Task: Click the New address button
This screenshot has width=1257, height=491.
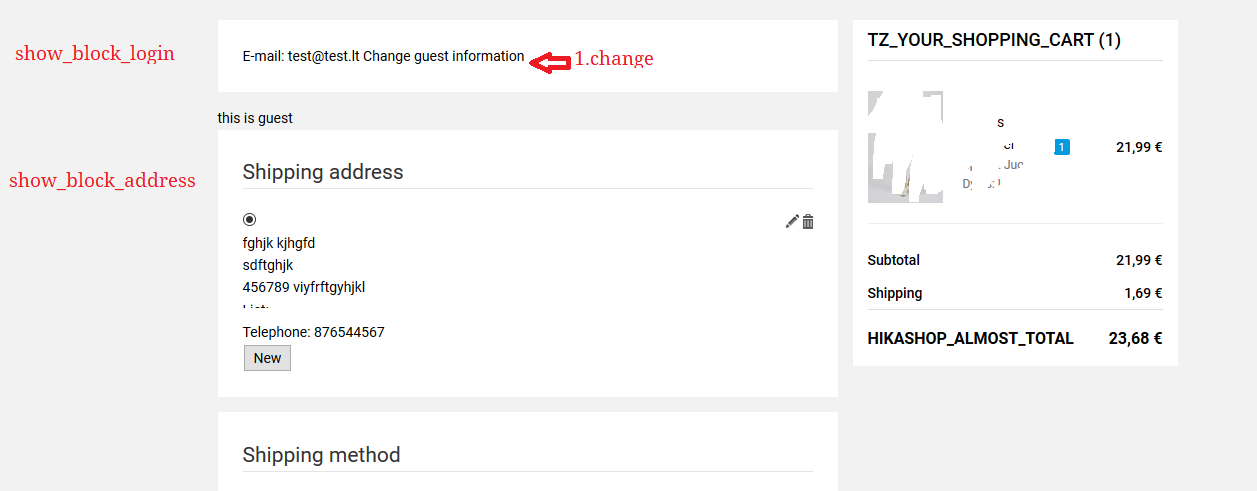Action: click(267, 358)
